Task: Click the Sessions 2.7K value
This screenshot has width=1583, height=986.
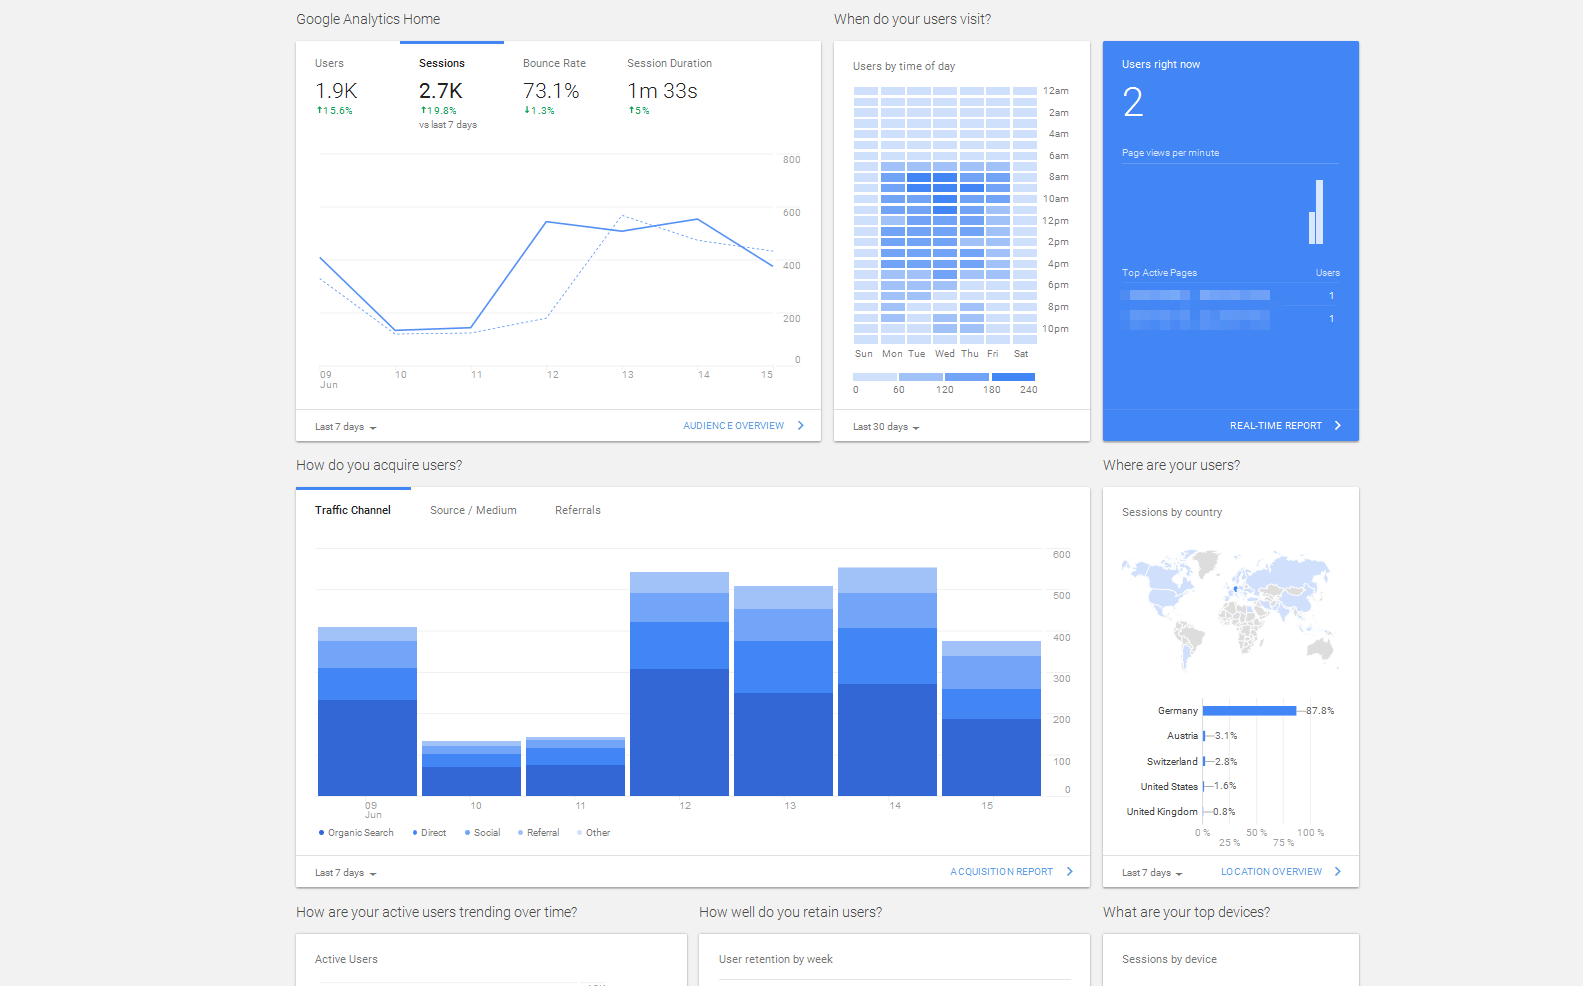Action: point(441,91)
